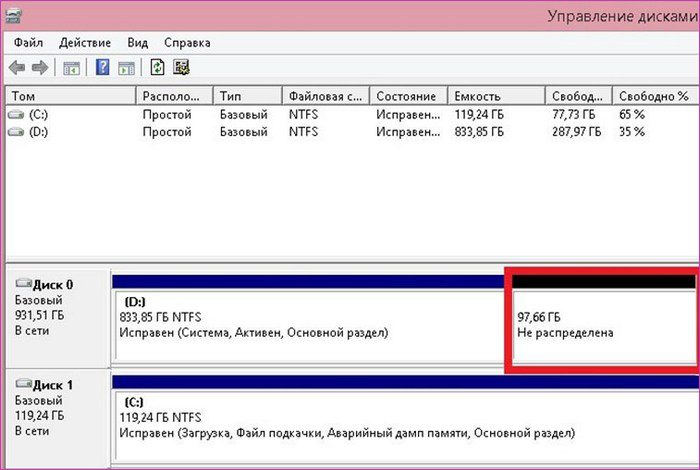Open the Файл menu

(29, 43)
